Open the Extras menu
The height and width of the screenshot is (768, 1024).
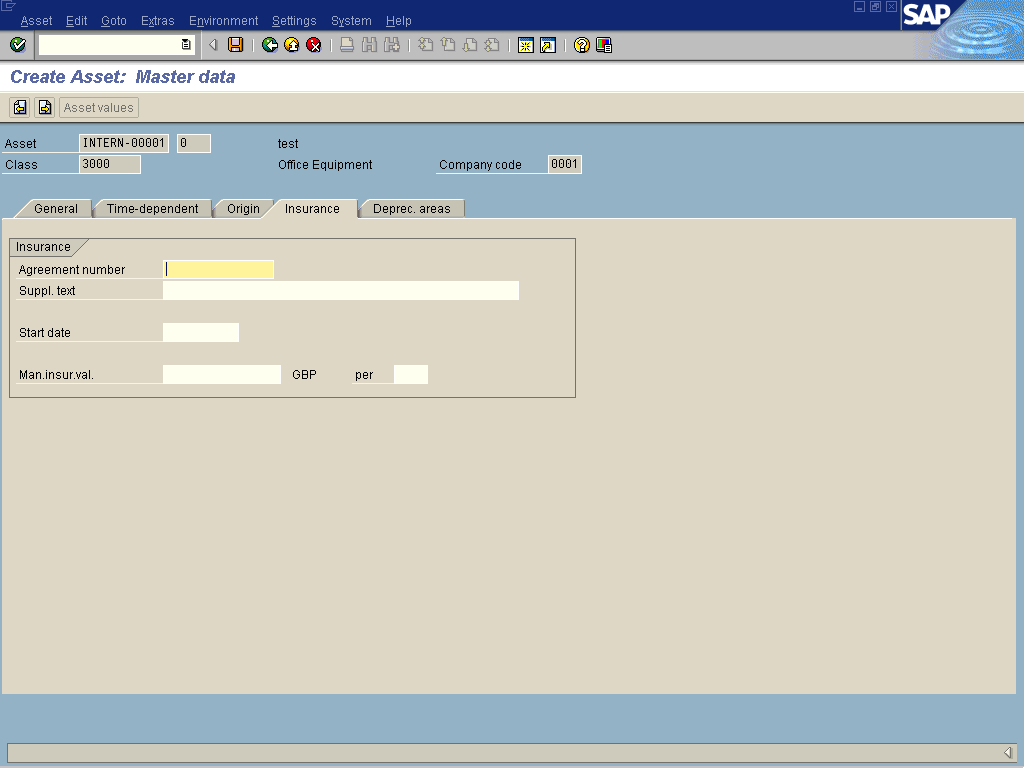pyautogui.click(x=157, y=21)
